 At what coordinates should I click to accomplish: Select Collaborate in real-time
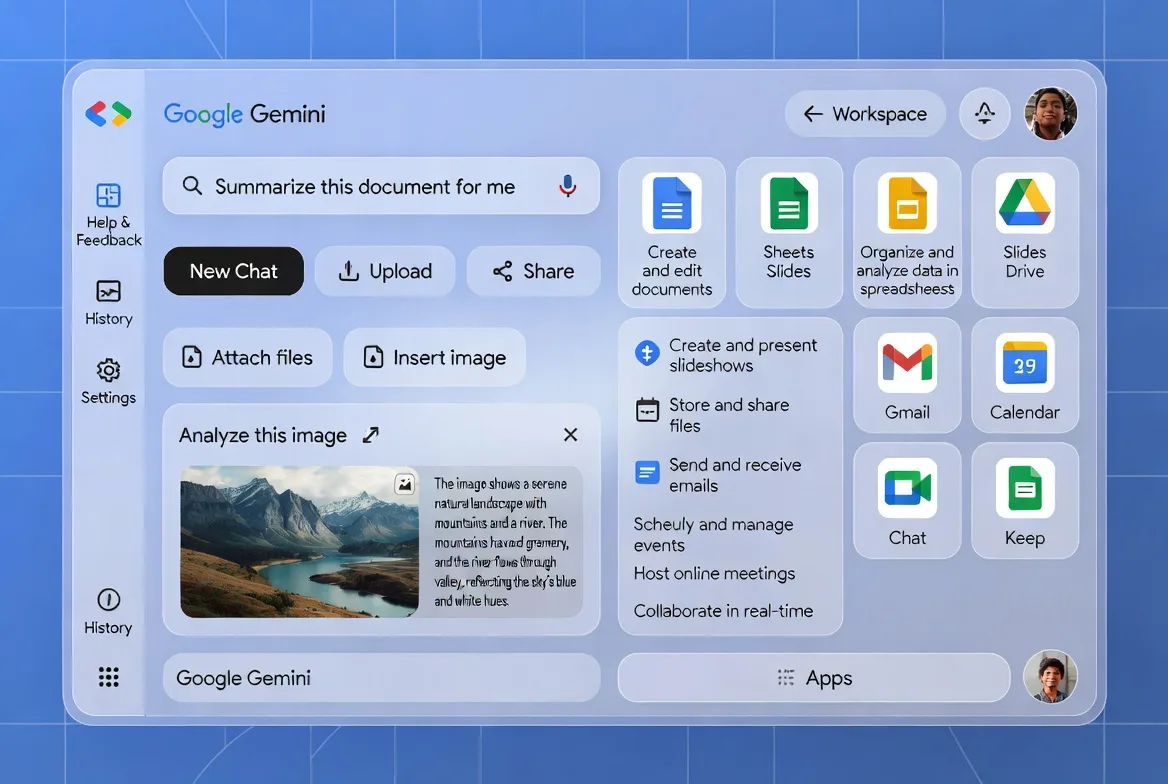[x=723, y=610]
